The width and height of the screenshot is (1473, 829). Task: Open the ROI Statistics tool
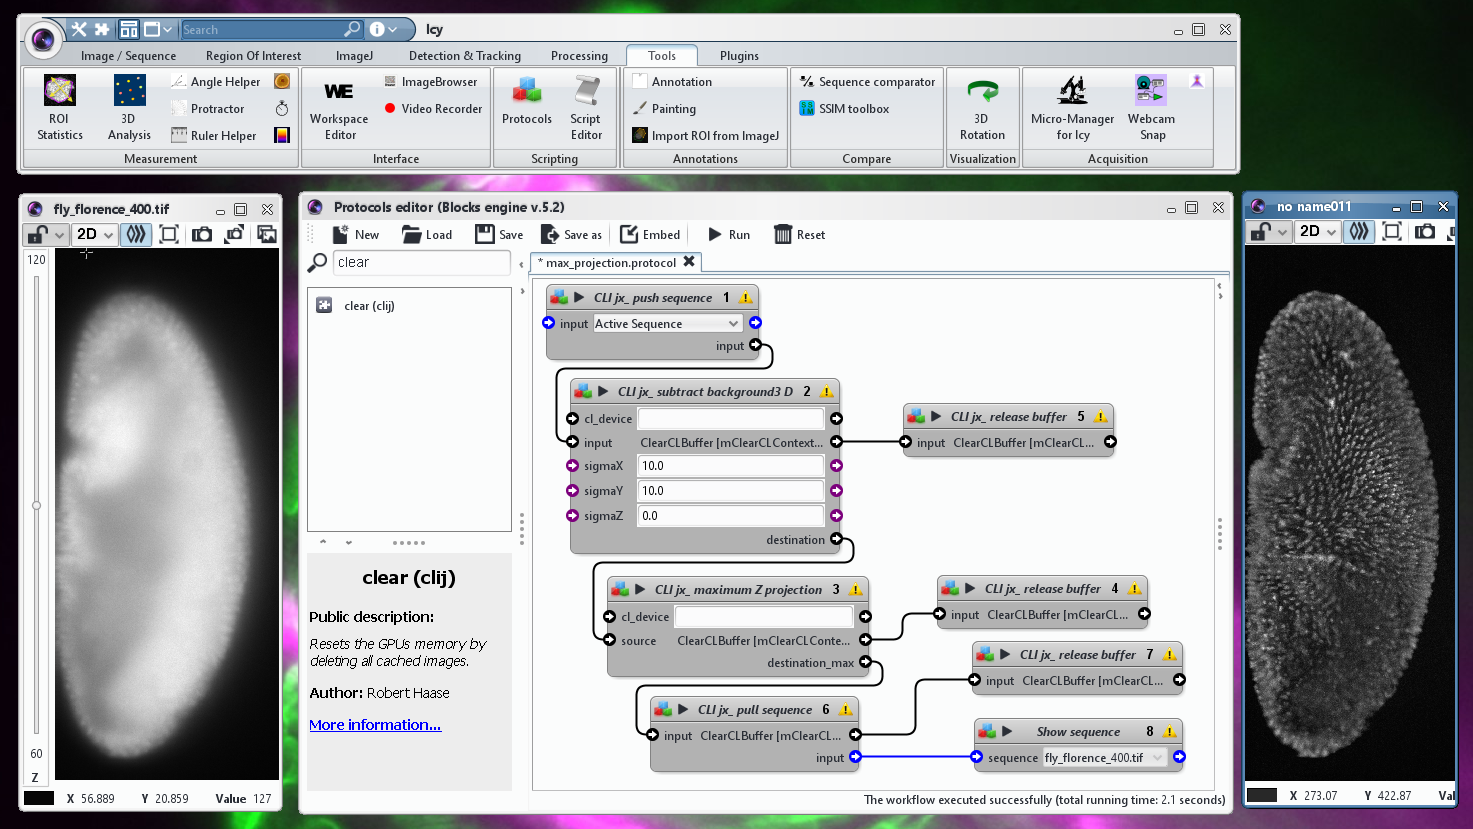coord(58,105)
